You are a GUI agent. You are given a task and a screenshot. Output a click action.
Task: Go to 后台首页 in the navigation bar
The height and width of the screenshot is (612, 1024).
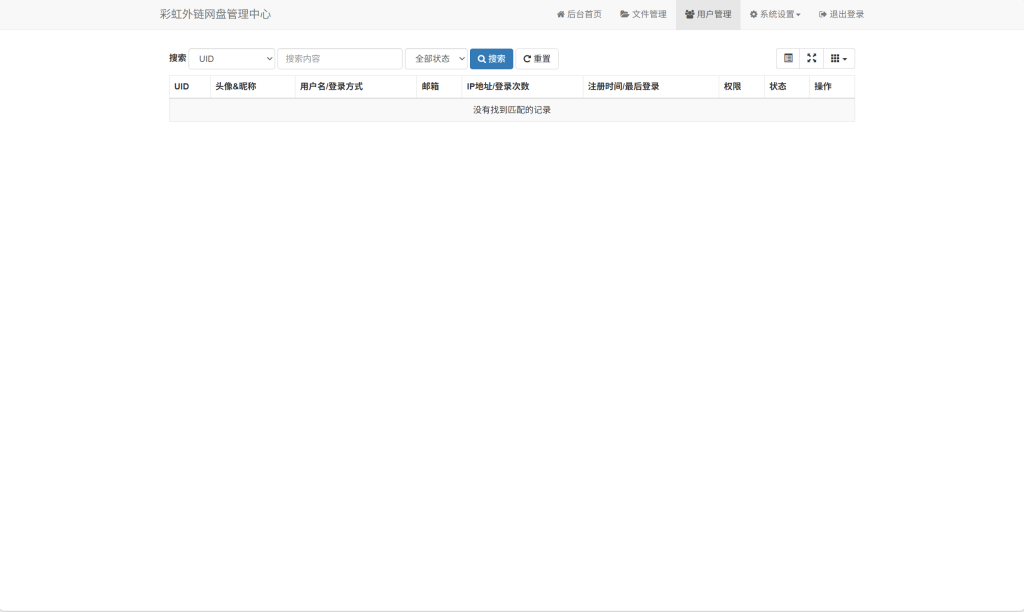pos(582,14)
